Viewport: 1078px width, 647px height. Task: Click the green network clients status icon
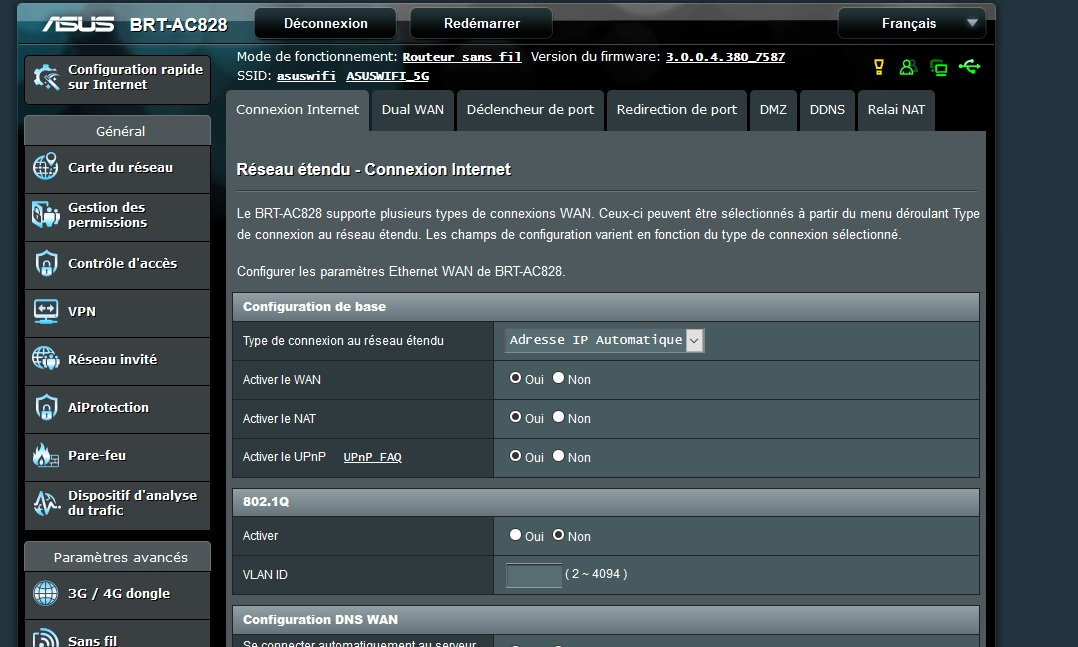[x=938, y=67]
